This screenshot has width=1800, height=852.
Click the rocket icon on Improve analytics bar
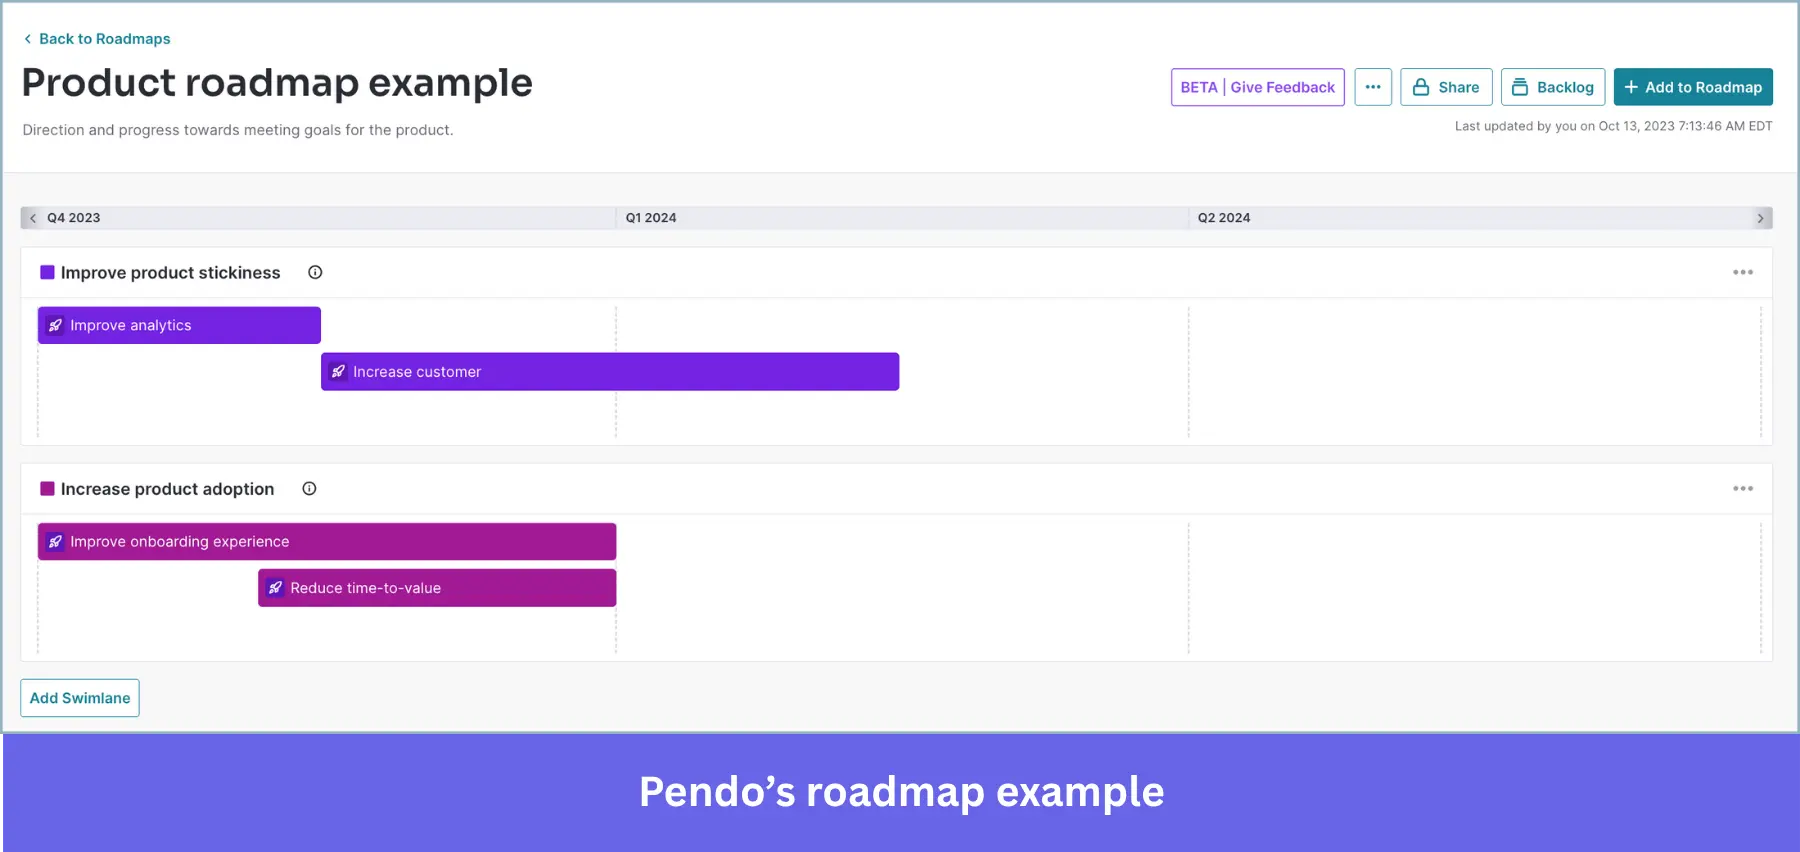pos(54,324)
